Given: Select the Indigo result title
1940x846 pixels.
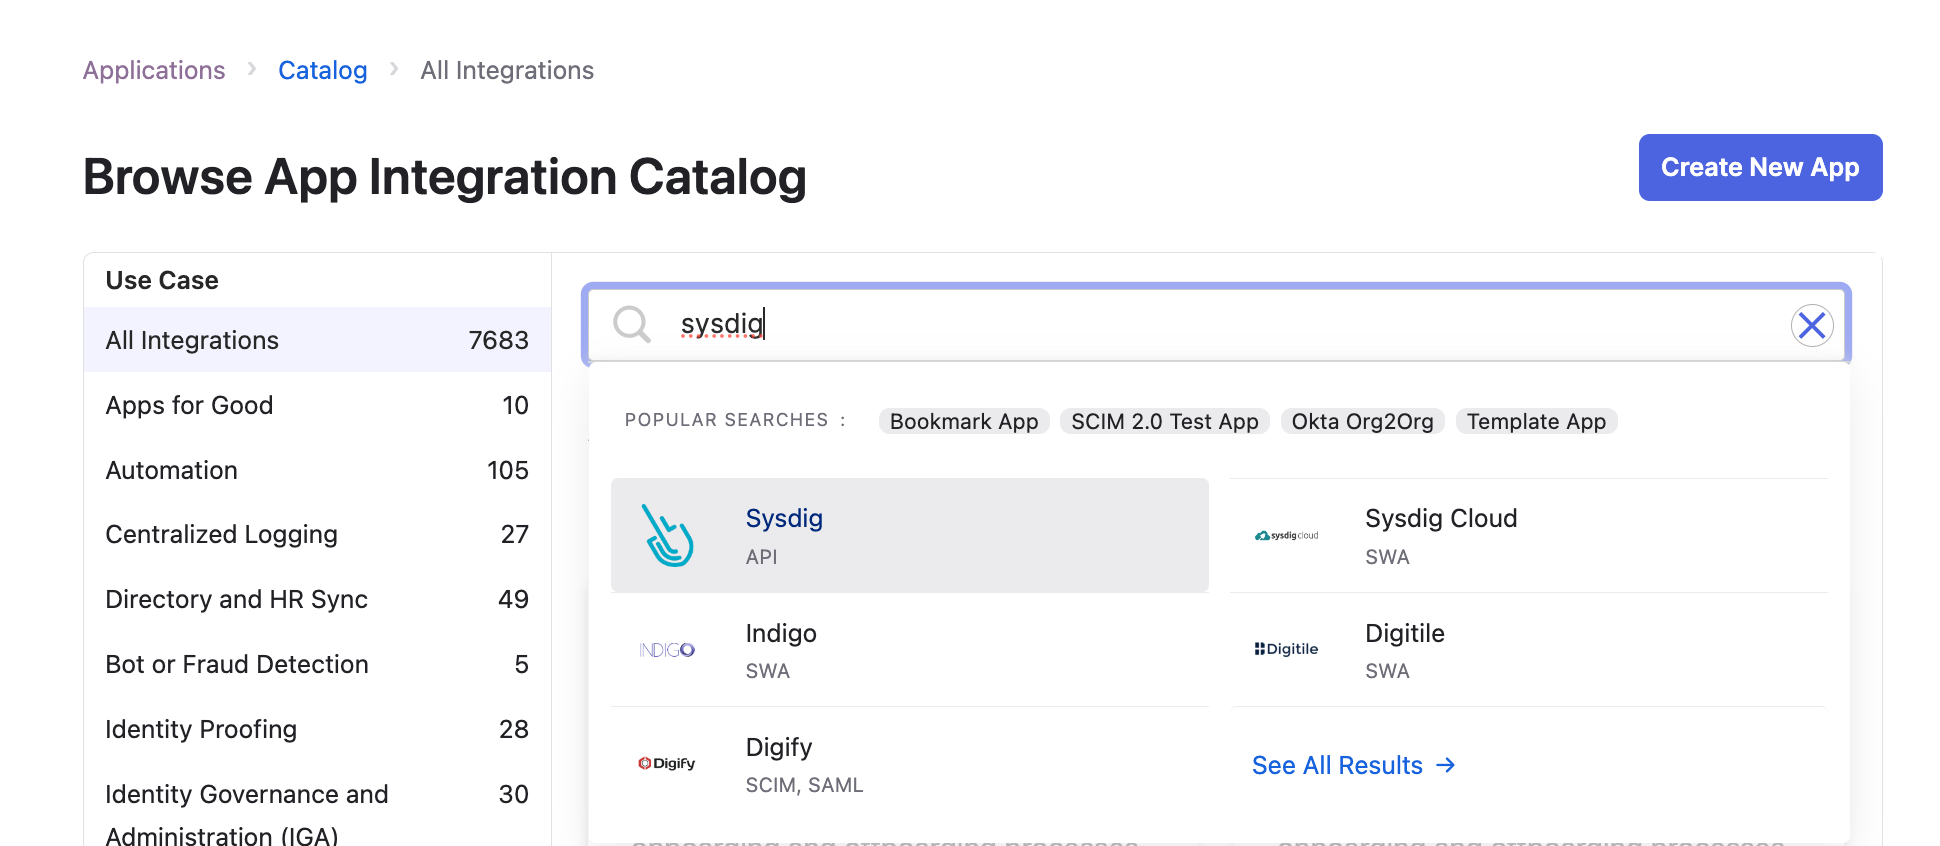Looking at the screenshot, I should (781, 633).
